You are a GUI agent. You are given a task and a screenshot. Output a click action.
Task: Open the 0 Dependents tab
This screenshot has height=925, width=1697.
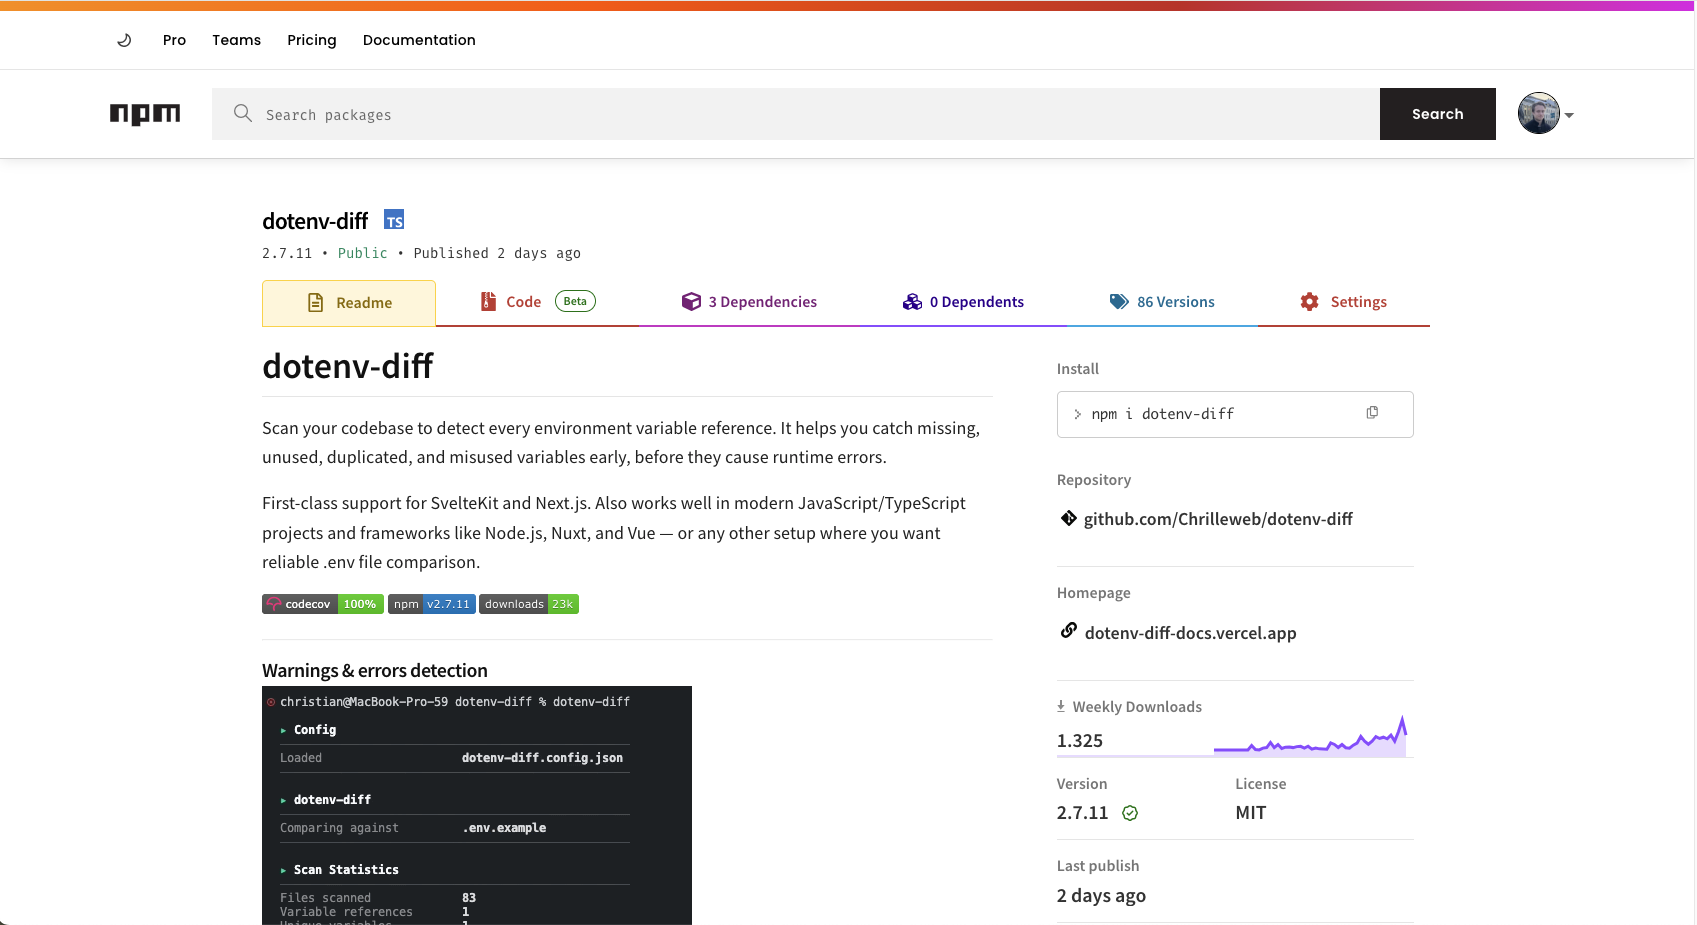coord(963,302)
